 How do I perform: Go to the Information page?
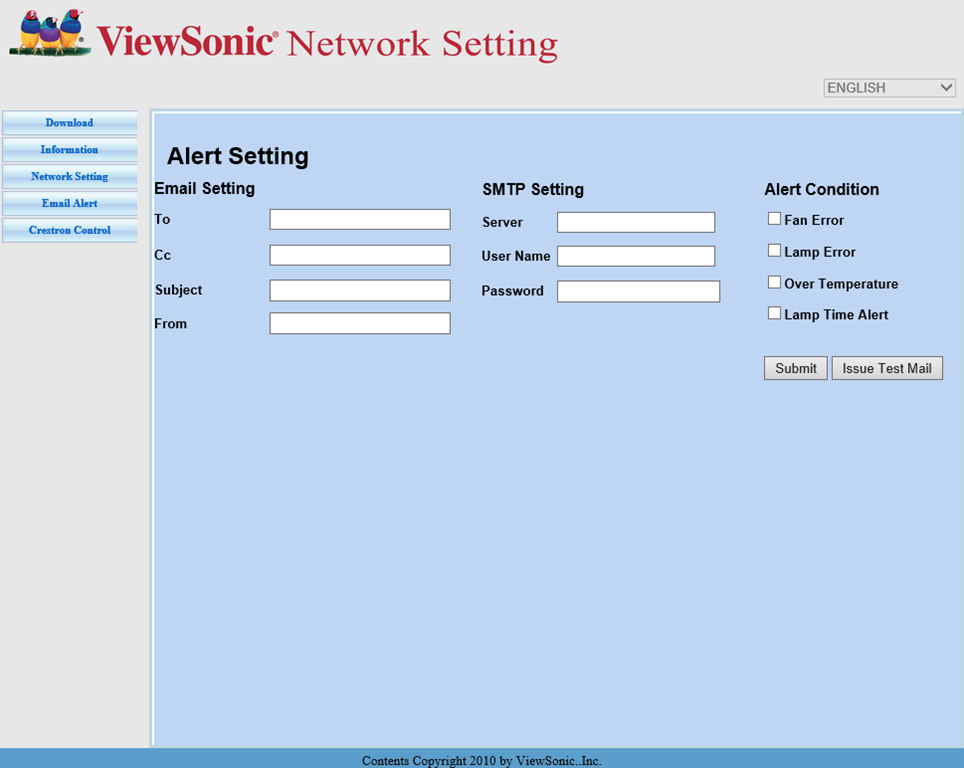coord(69,149)
